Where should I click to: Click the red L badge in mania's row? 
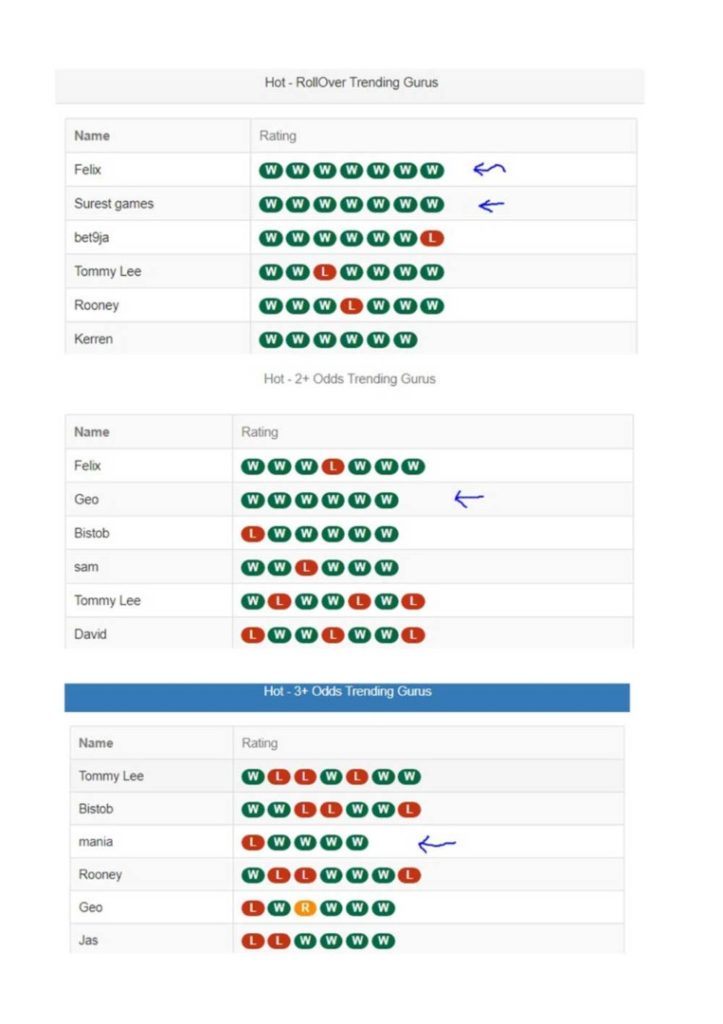[x=253, y=842]
